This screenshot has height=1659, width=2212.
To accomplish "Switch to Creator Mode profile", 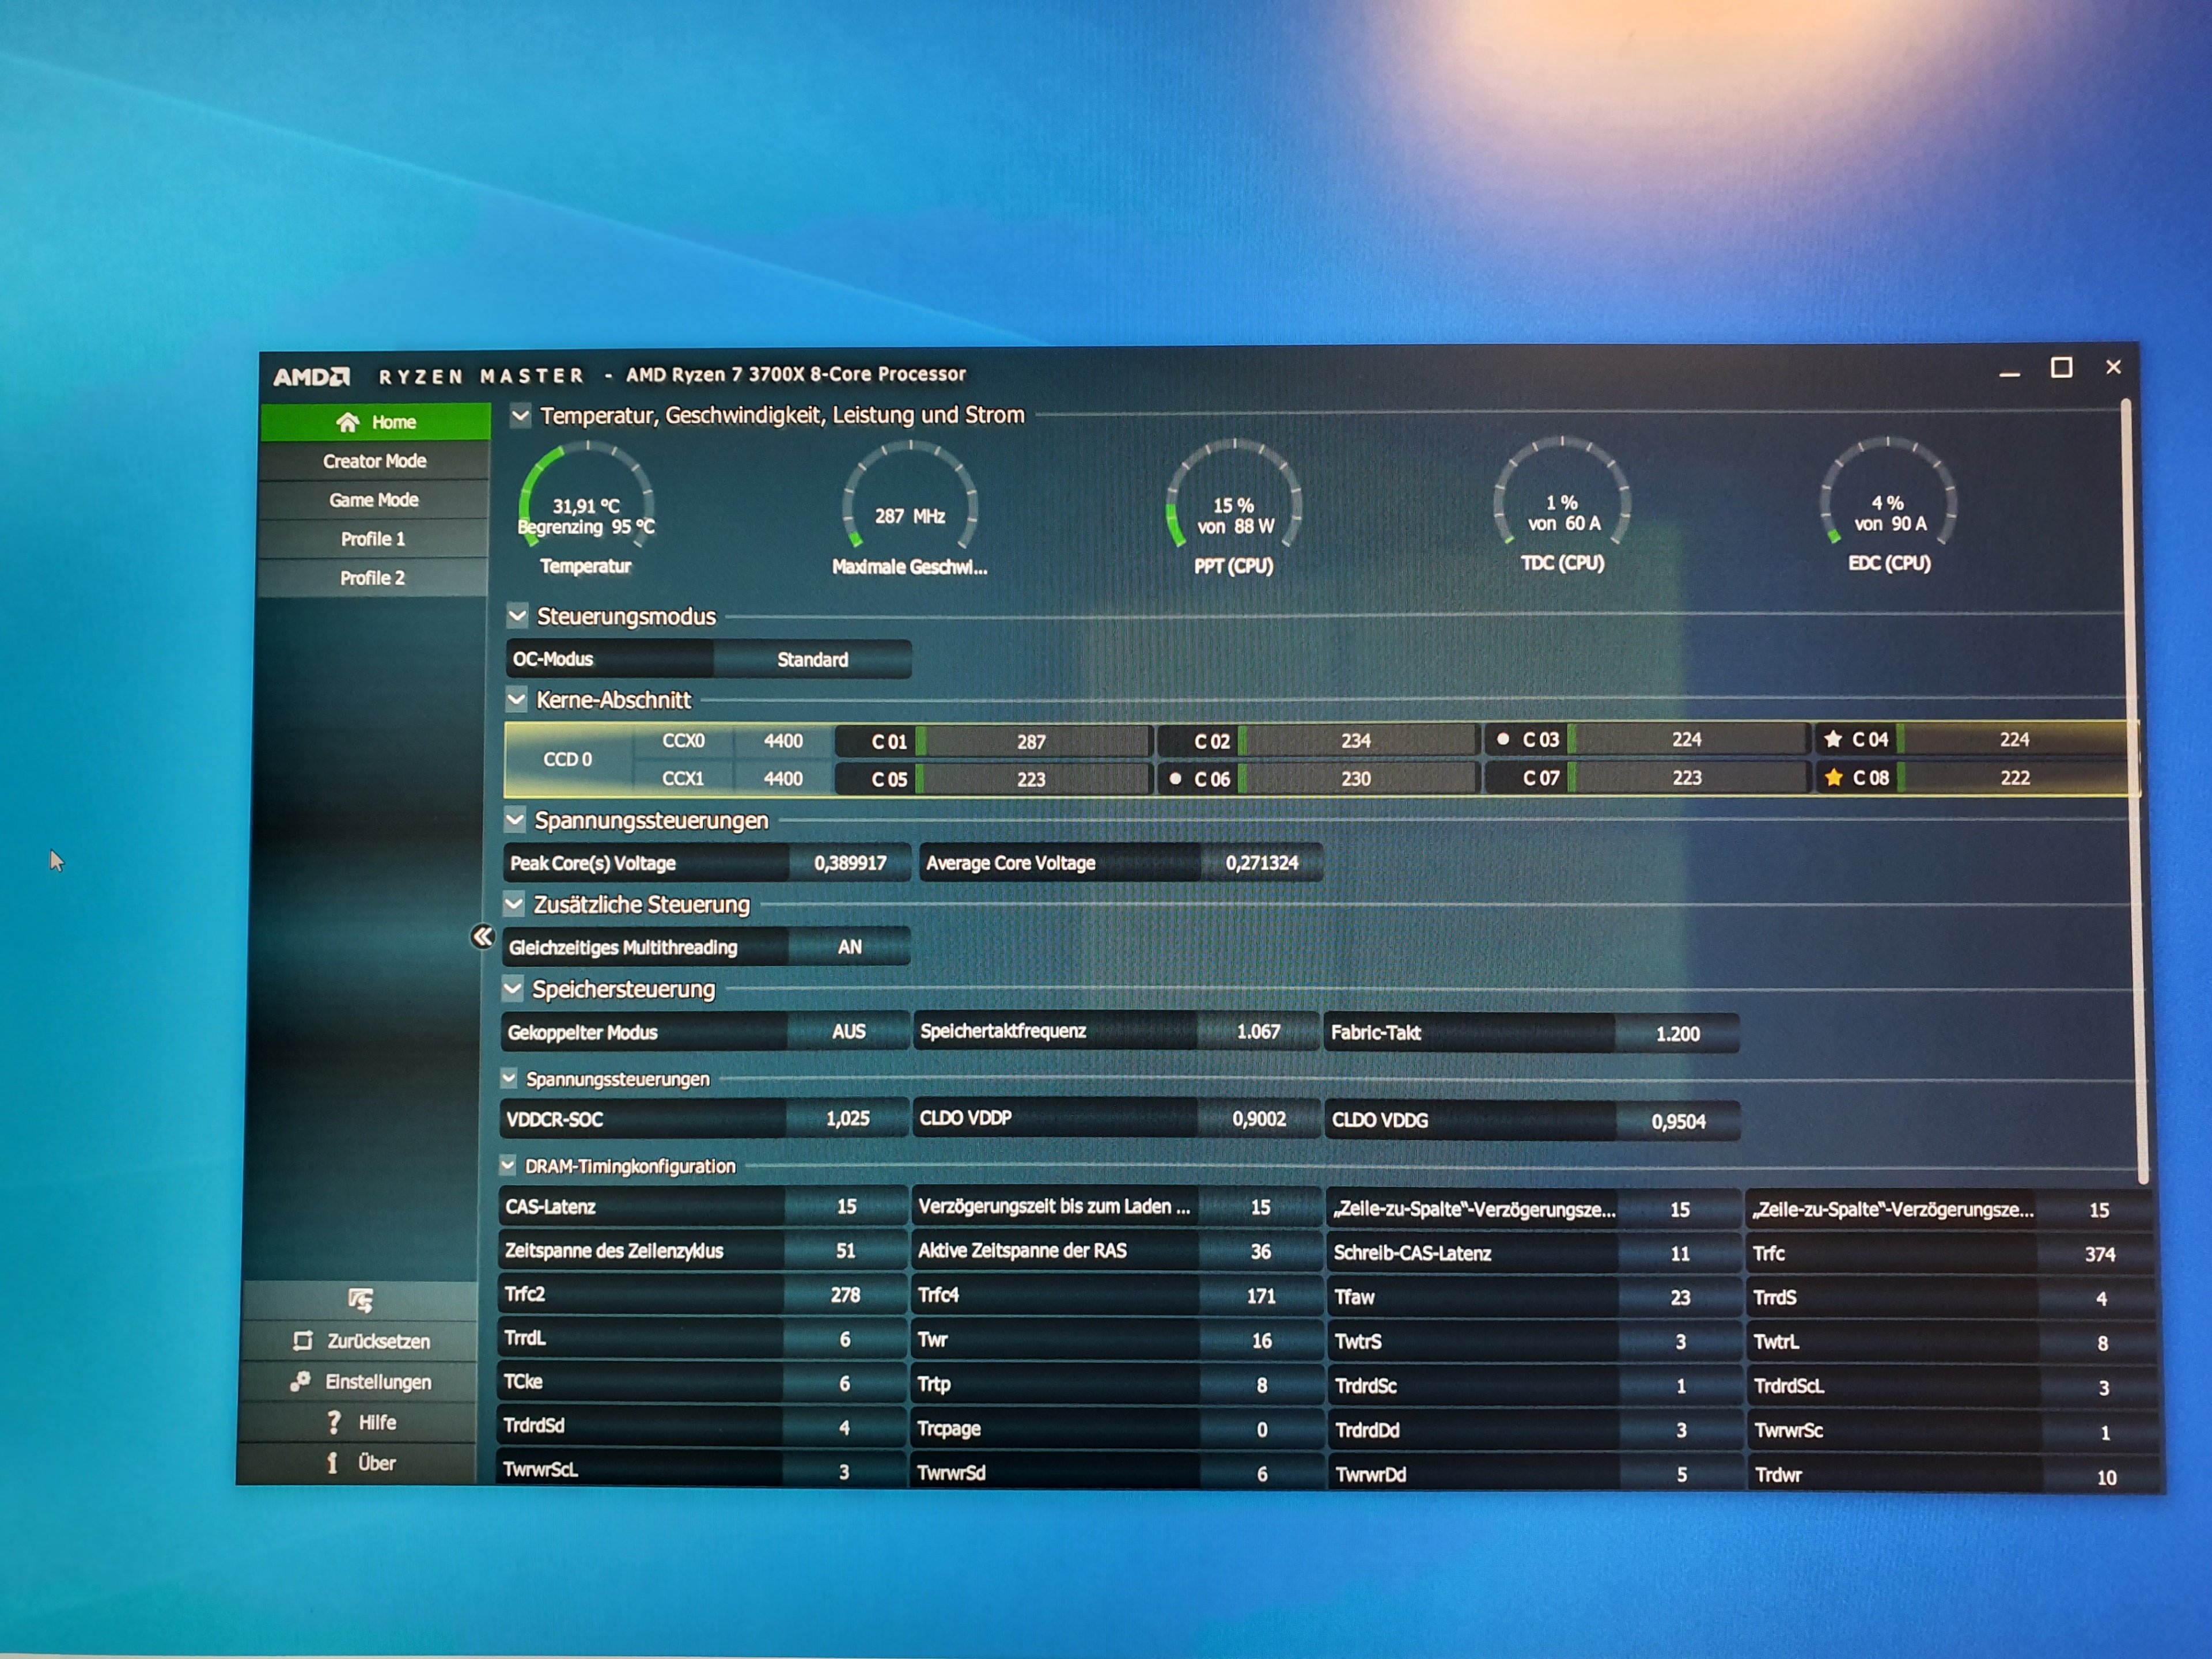I will pyautogui.click(x=374, y=461).
